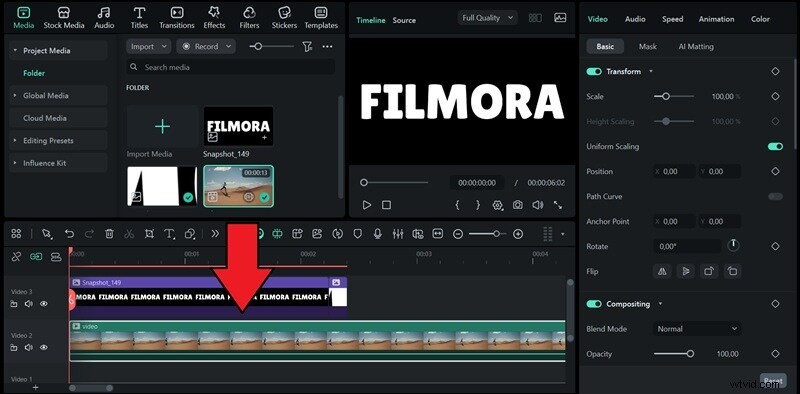
Task: Toggle Video 3 track visibility eye
Action: tap(44, 304)
